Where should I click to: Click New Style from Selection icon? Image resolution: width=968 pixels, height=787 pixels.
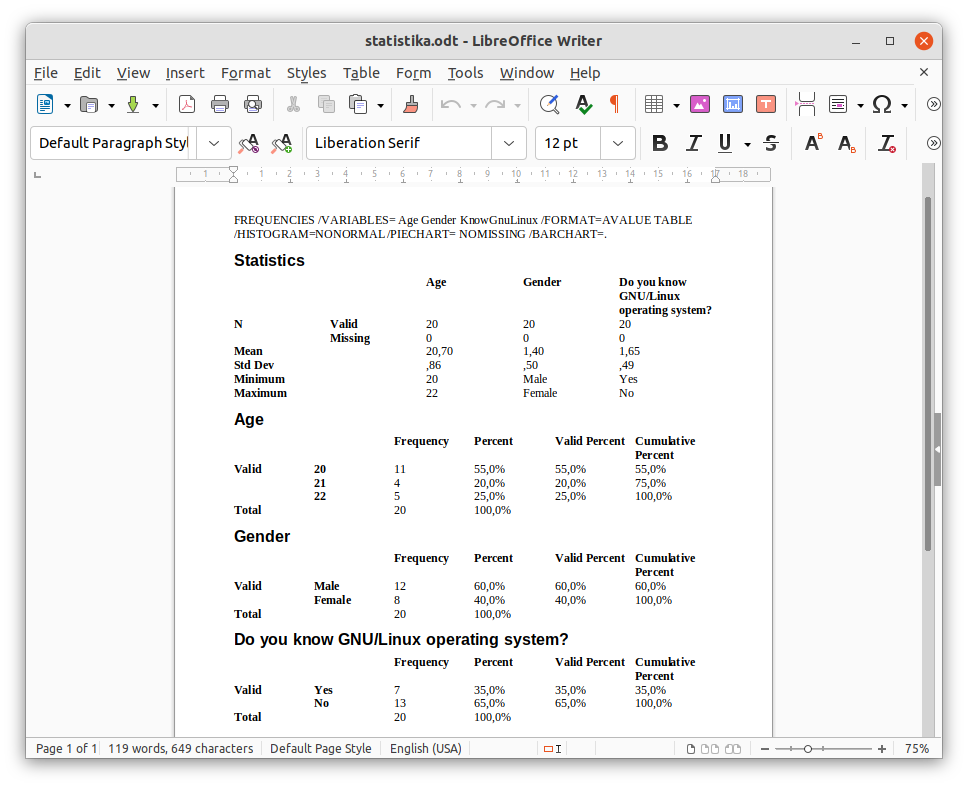[282, 143]
